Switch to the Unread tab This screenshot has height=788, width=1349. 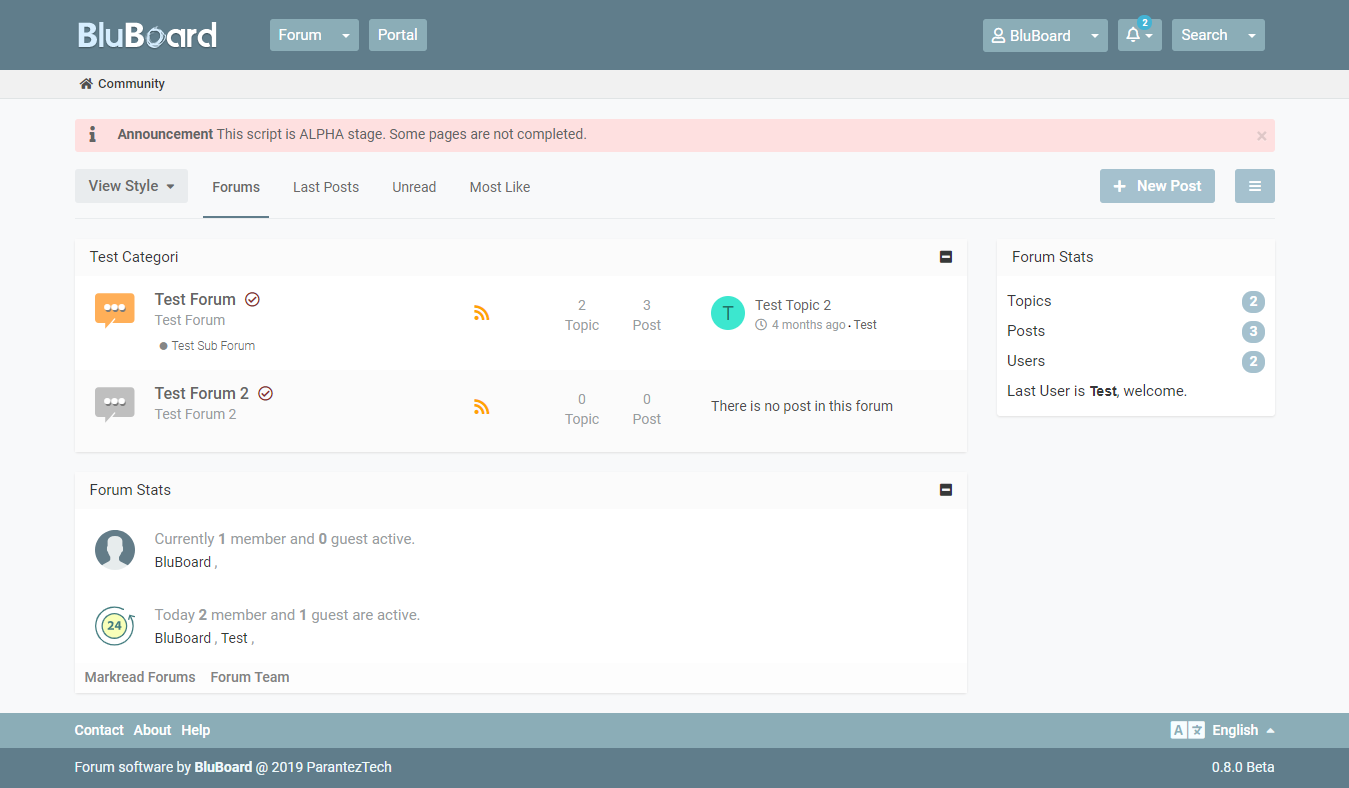pos(414,187)
